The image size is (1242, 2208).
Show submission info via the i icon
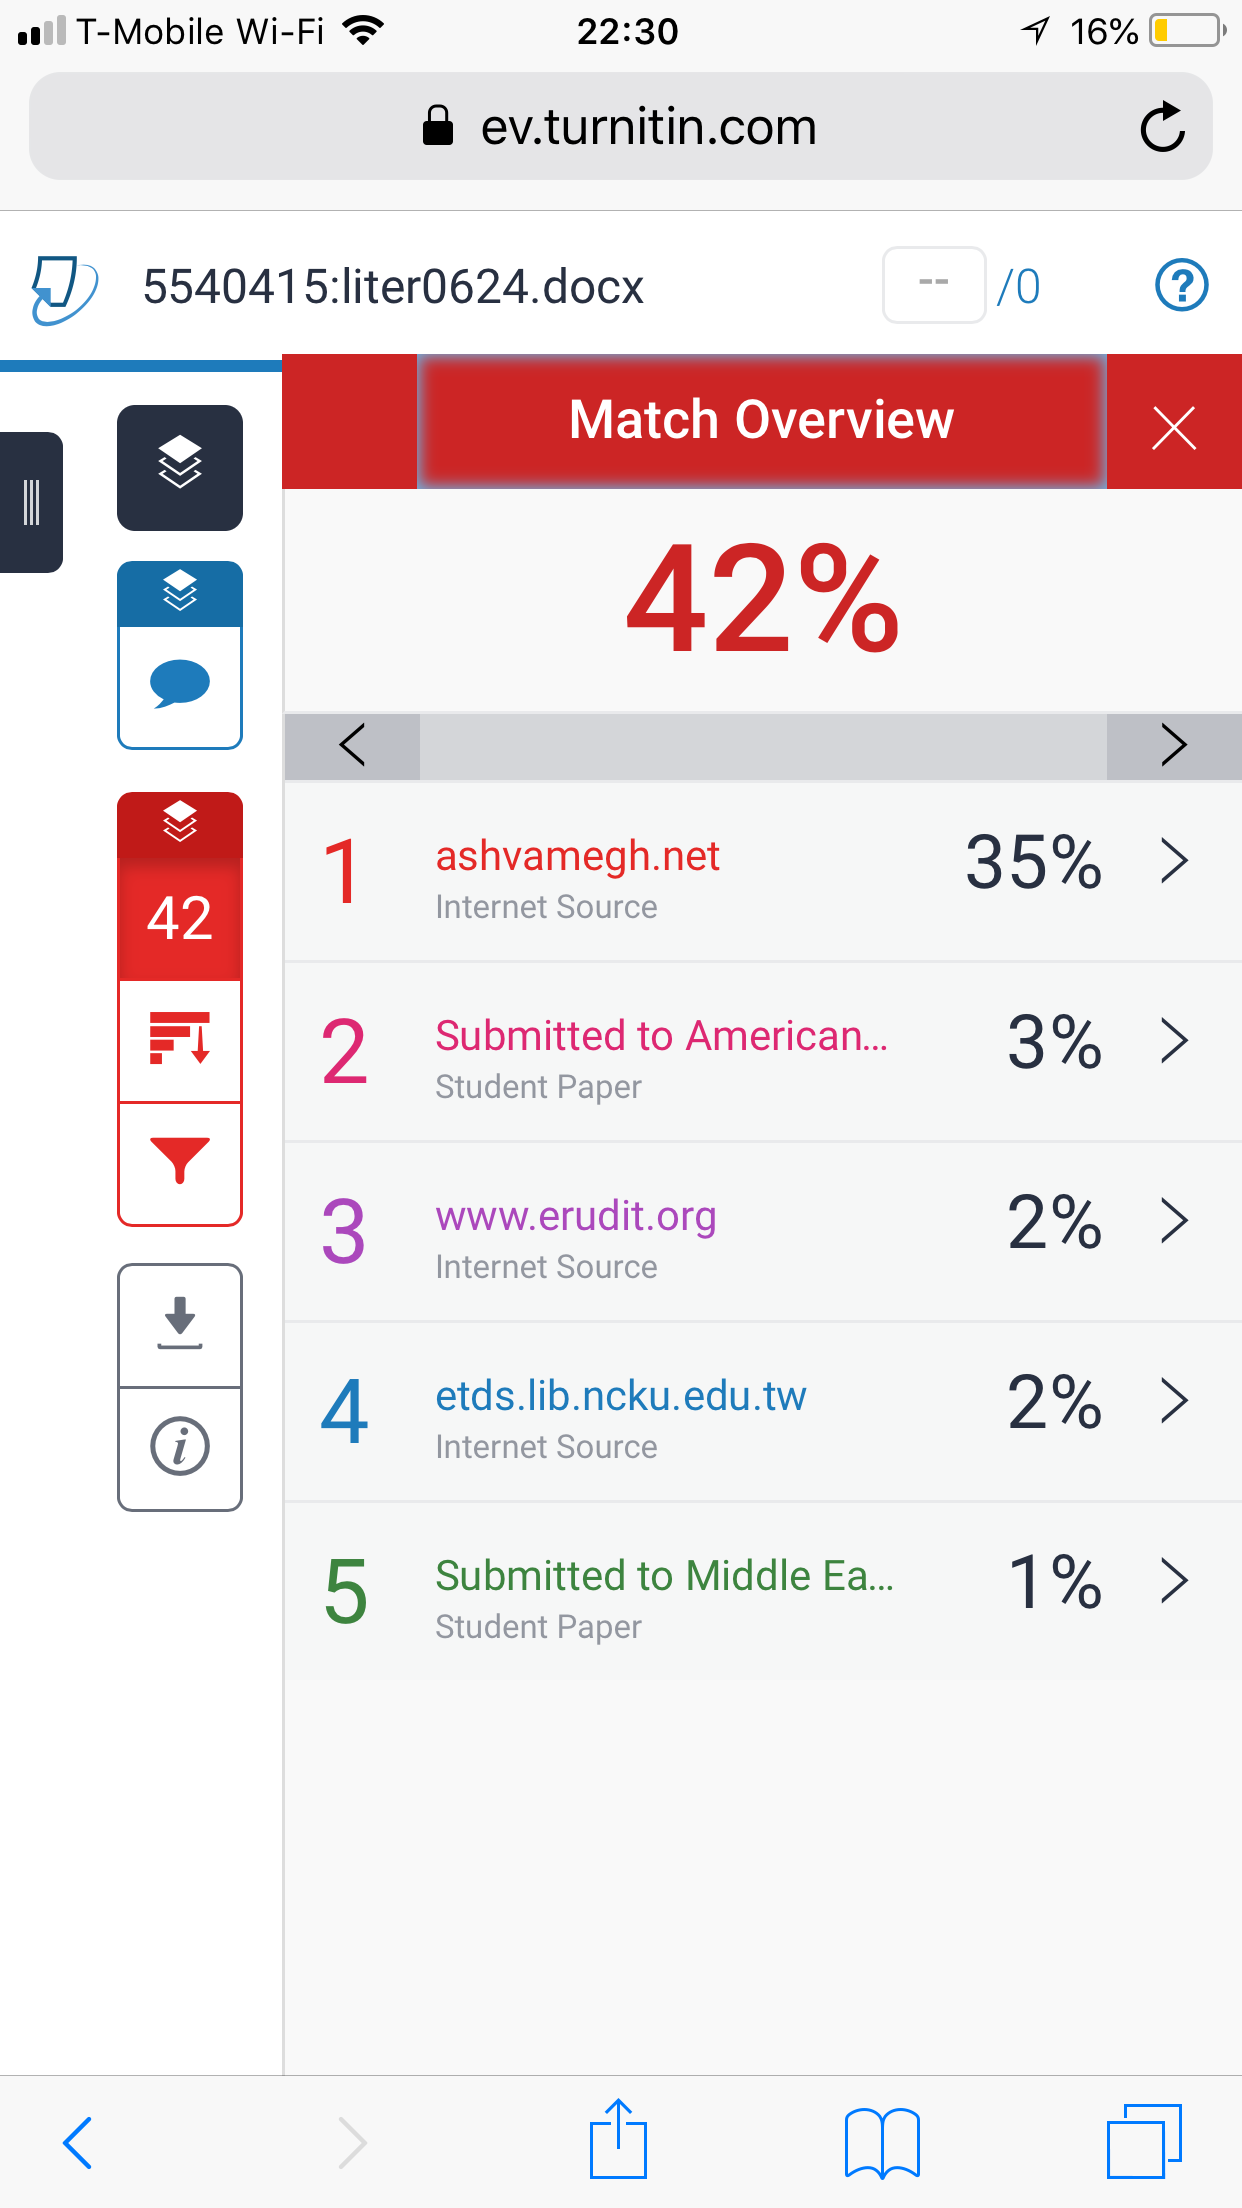[180, 1447]
